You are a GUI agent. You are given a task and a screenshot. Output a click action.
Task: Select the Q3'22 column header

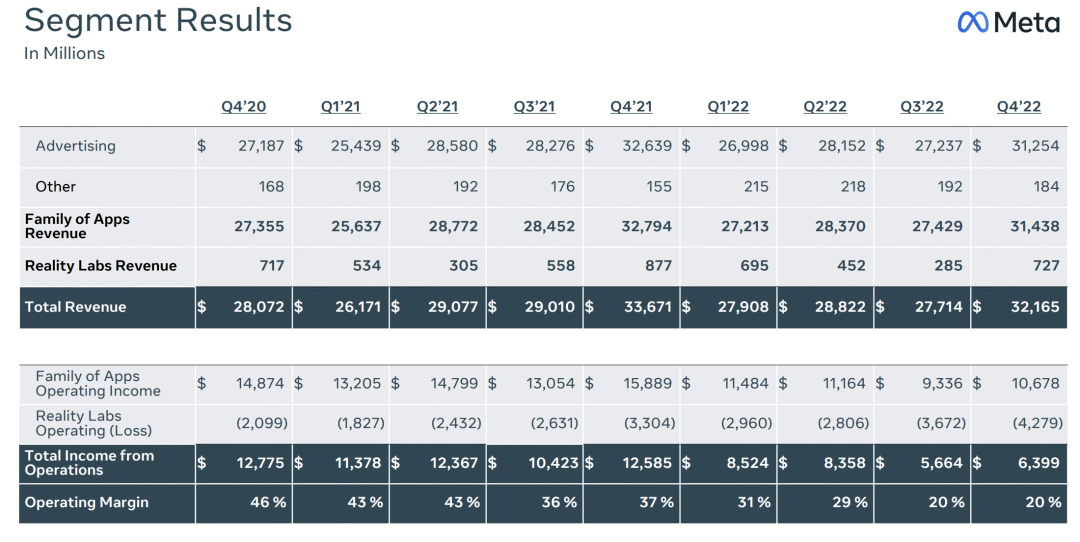tap(922, 107)
